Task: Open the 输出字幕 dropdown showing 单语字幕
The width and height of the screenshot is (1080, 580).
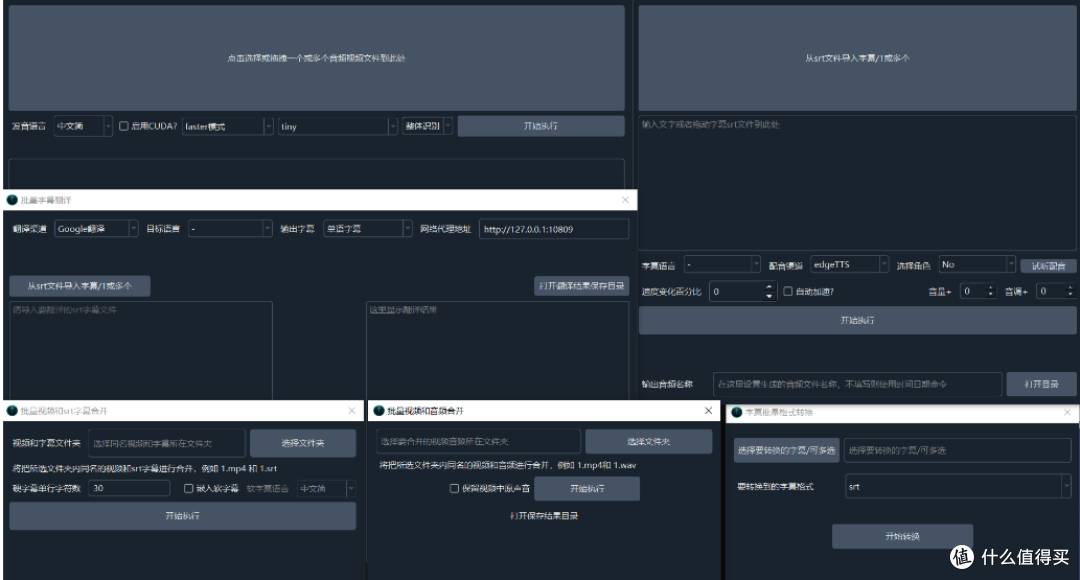Action: pyautogui.click(x=368, y=229)
